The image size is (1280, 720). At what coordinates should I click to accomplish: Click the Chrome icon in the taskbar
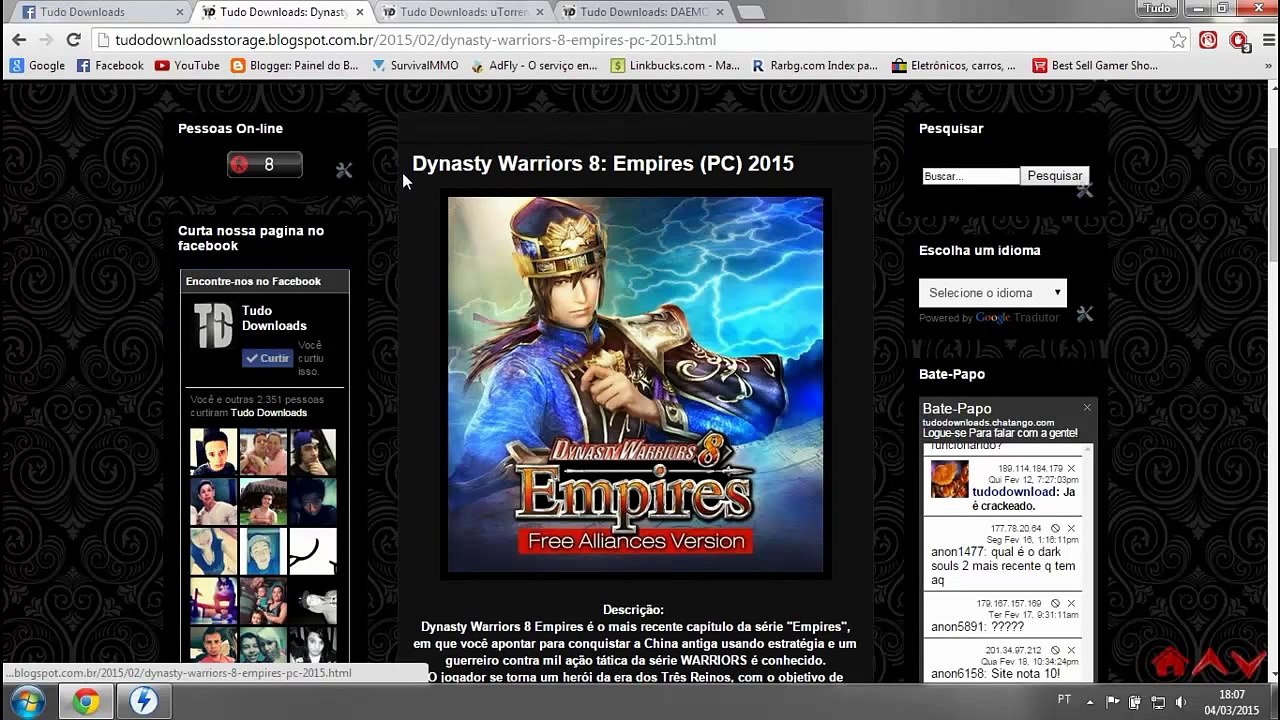click(86, 702)
